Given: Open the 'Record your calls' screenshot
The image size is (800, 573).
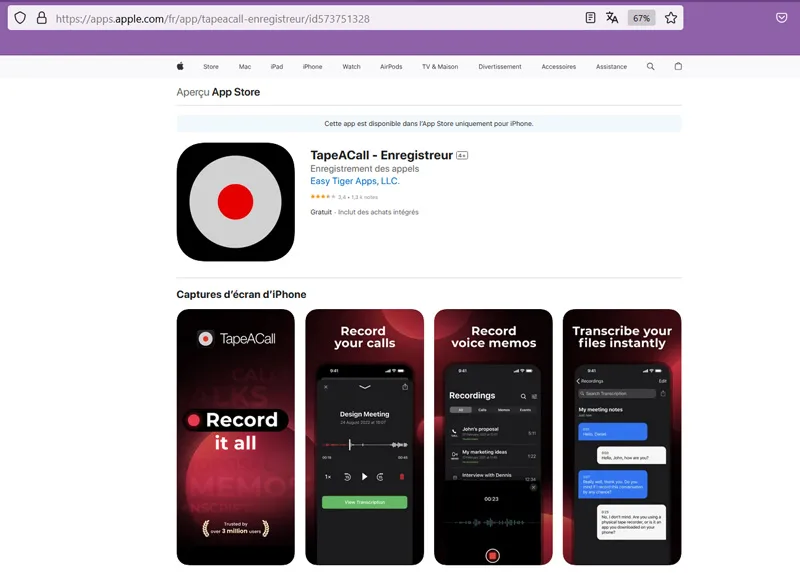Looking at the screenshot, I should pos(365,437).
